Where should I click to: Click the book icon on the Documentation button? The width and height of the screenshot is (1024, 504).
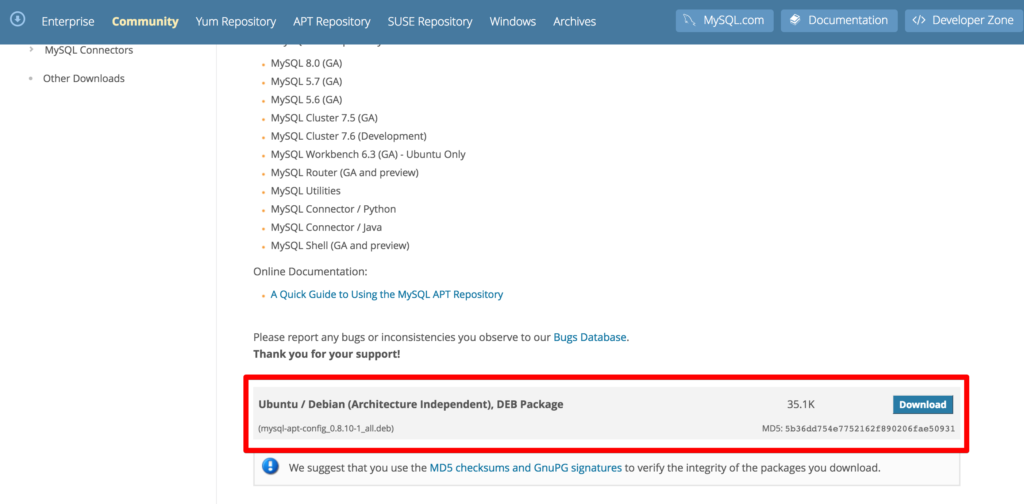[x=795, y=20]
